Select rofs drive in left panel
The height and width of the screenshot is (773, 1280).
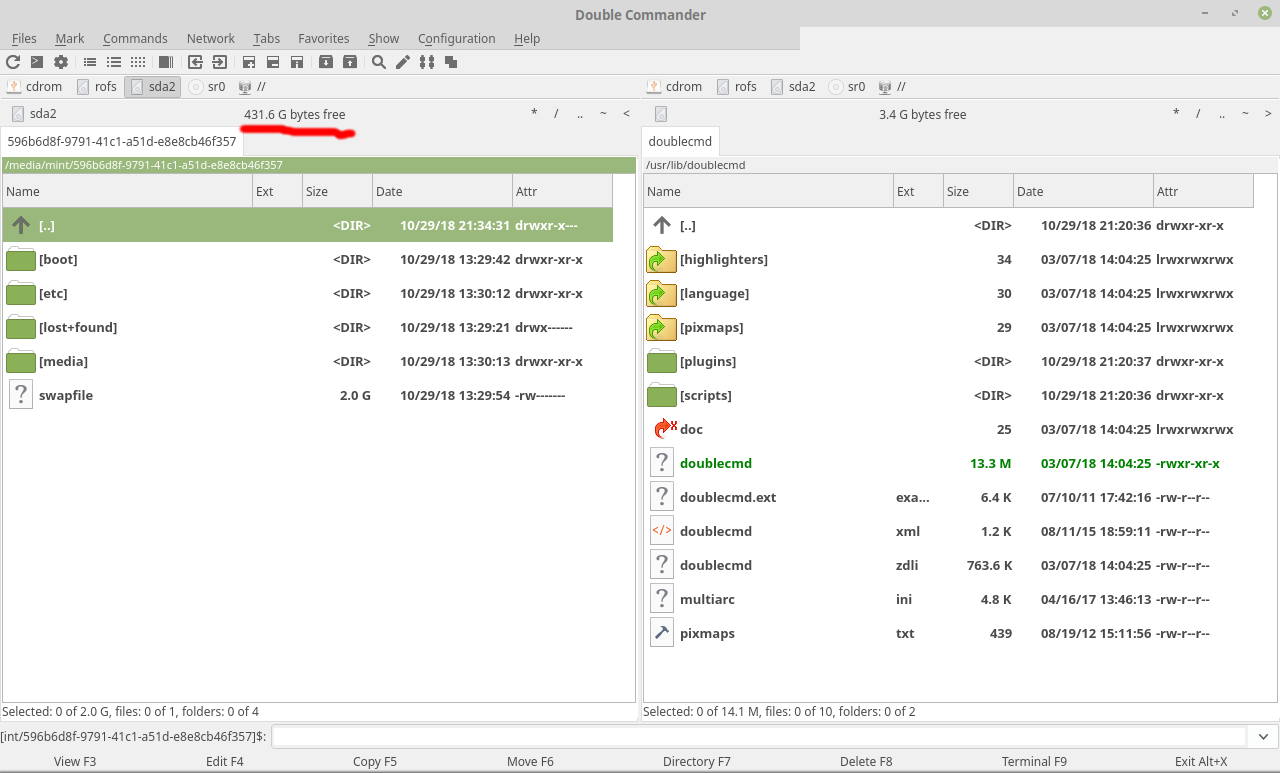pos(97,87)
